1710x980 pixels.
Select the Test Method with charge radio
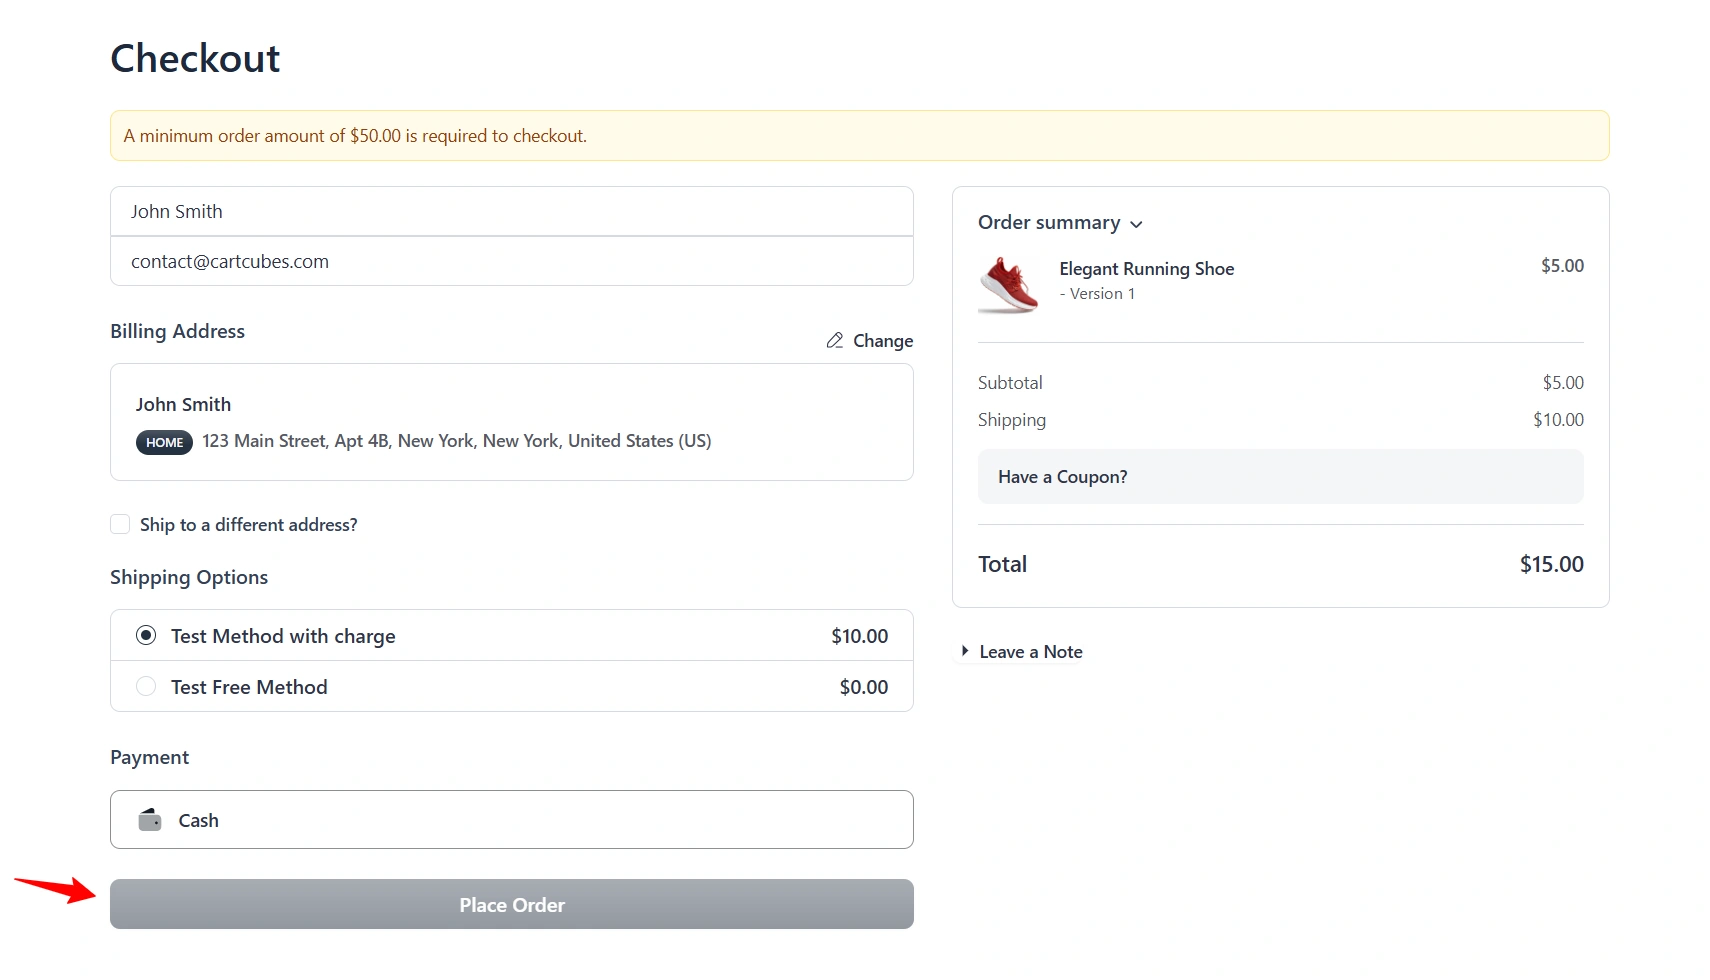click(146, 635)
